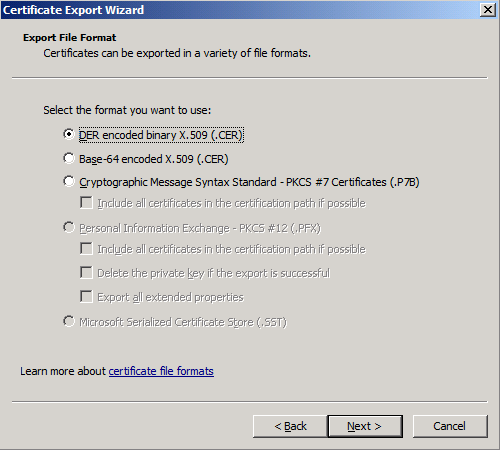Click the Certificate Export Wizard title bar
This screenshot has height=450, width=500.
tap(240, 10)
